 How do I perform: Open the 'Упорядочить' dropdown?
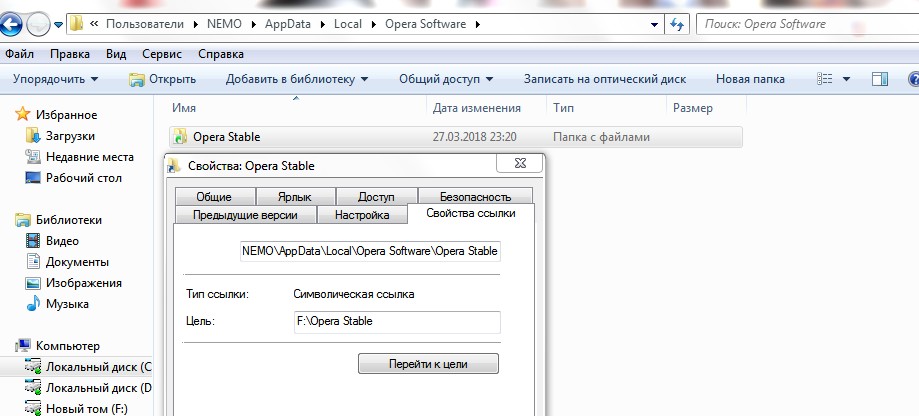click(56, 79)
